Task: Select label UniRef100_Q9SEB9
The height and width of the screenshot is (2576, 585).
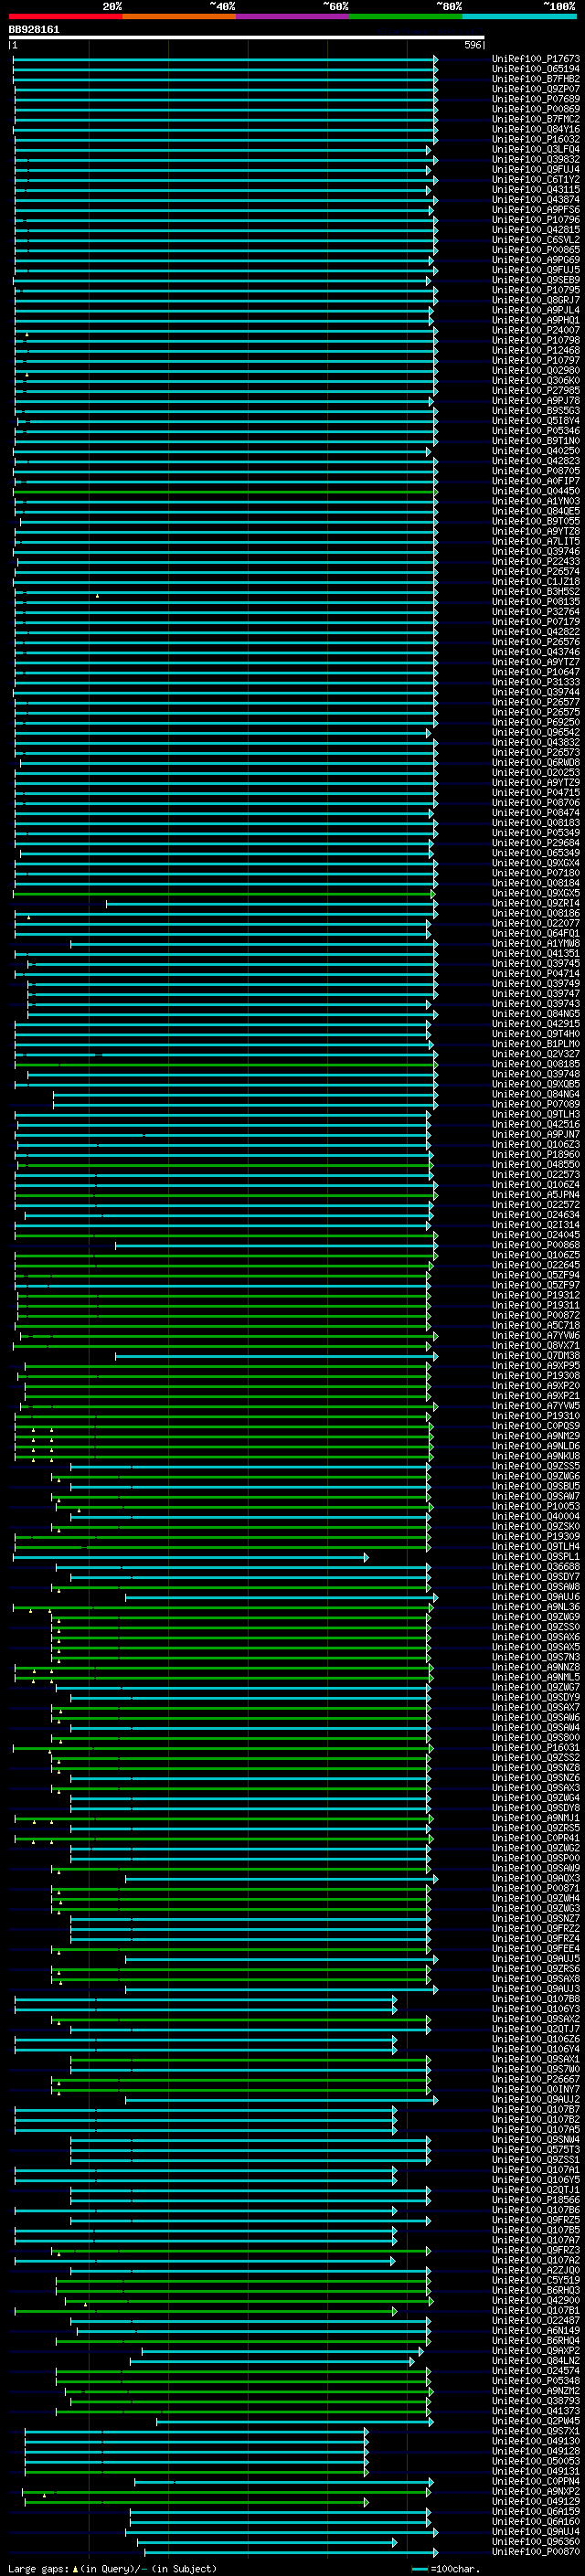Action: (x=536, y=280)
